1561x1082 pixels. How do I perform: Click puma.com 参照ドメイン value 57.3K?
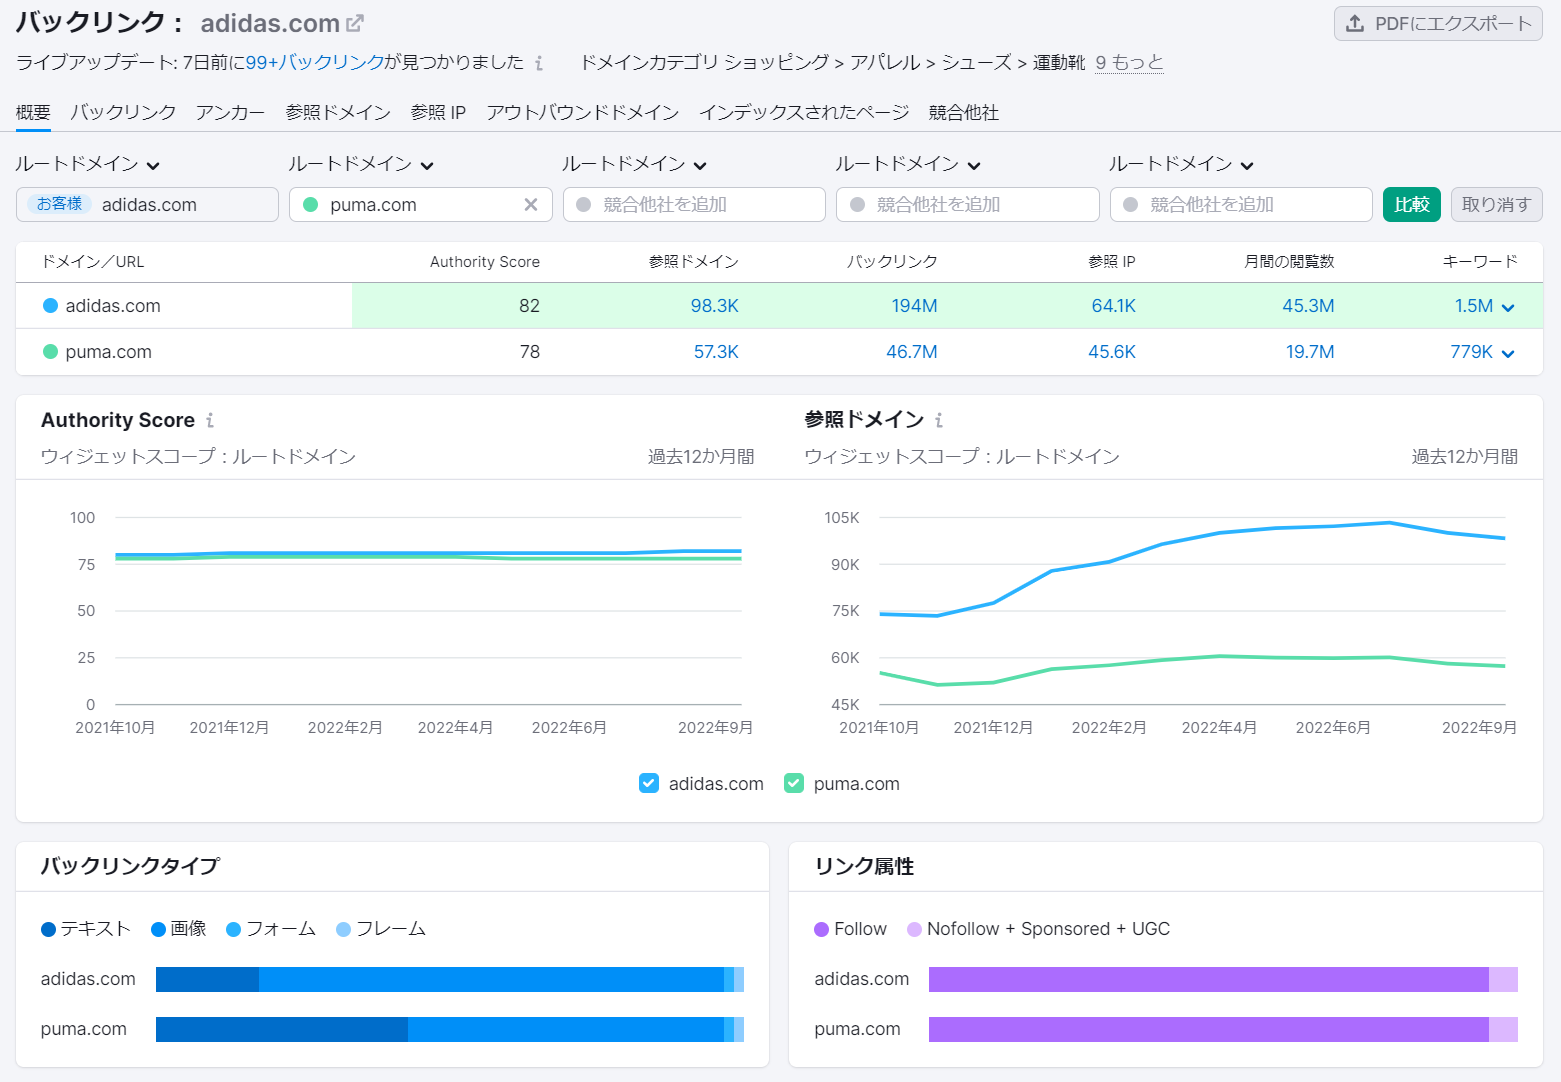click(x=716, y=352)
